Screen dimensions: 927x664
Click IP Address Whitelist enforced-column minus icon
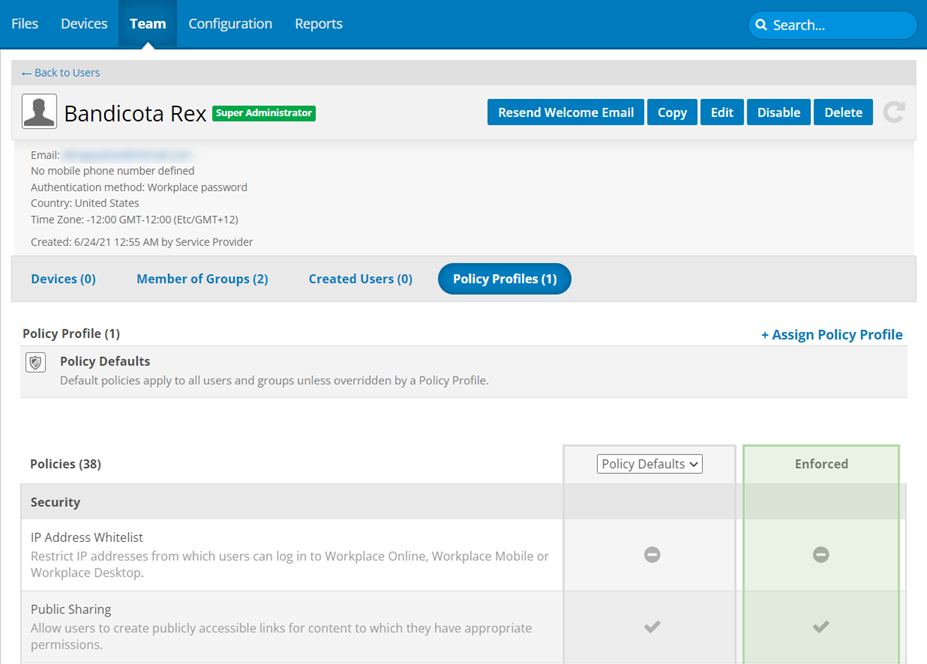(x=821, y=554)
